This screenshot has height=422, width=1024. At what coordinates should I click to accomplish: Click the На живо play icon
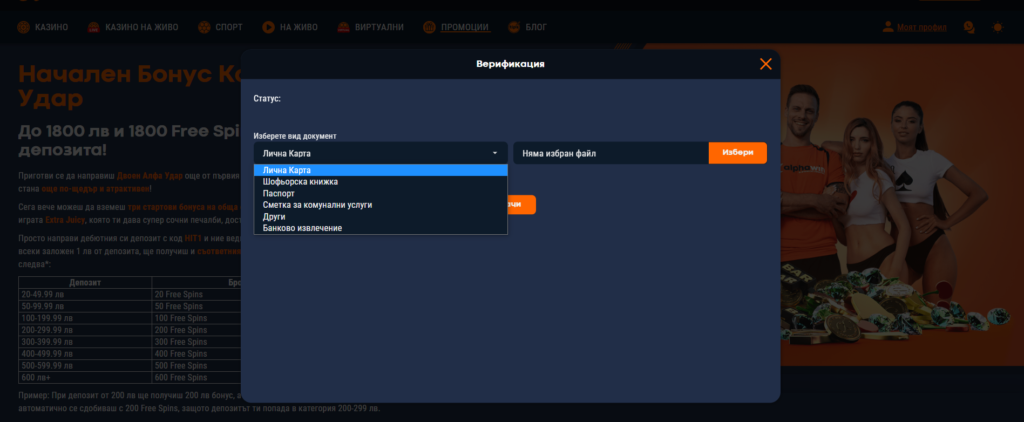coord(269,27)
